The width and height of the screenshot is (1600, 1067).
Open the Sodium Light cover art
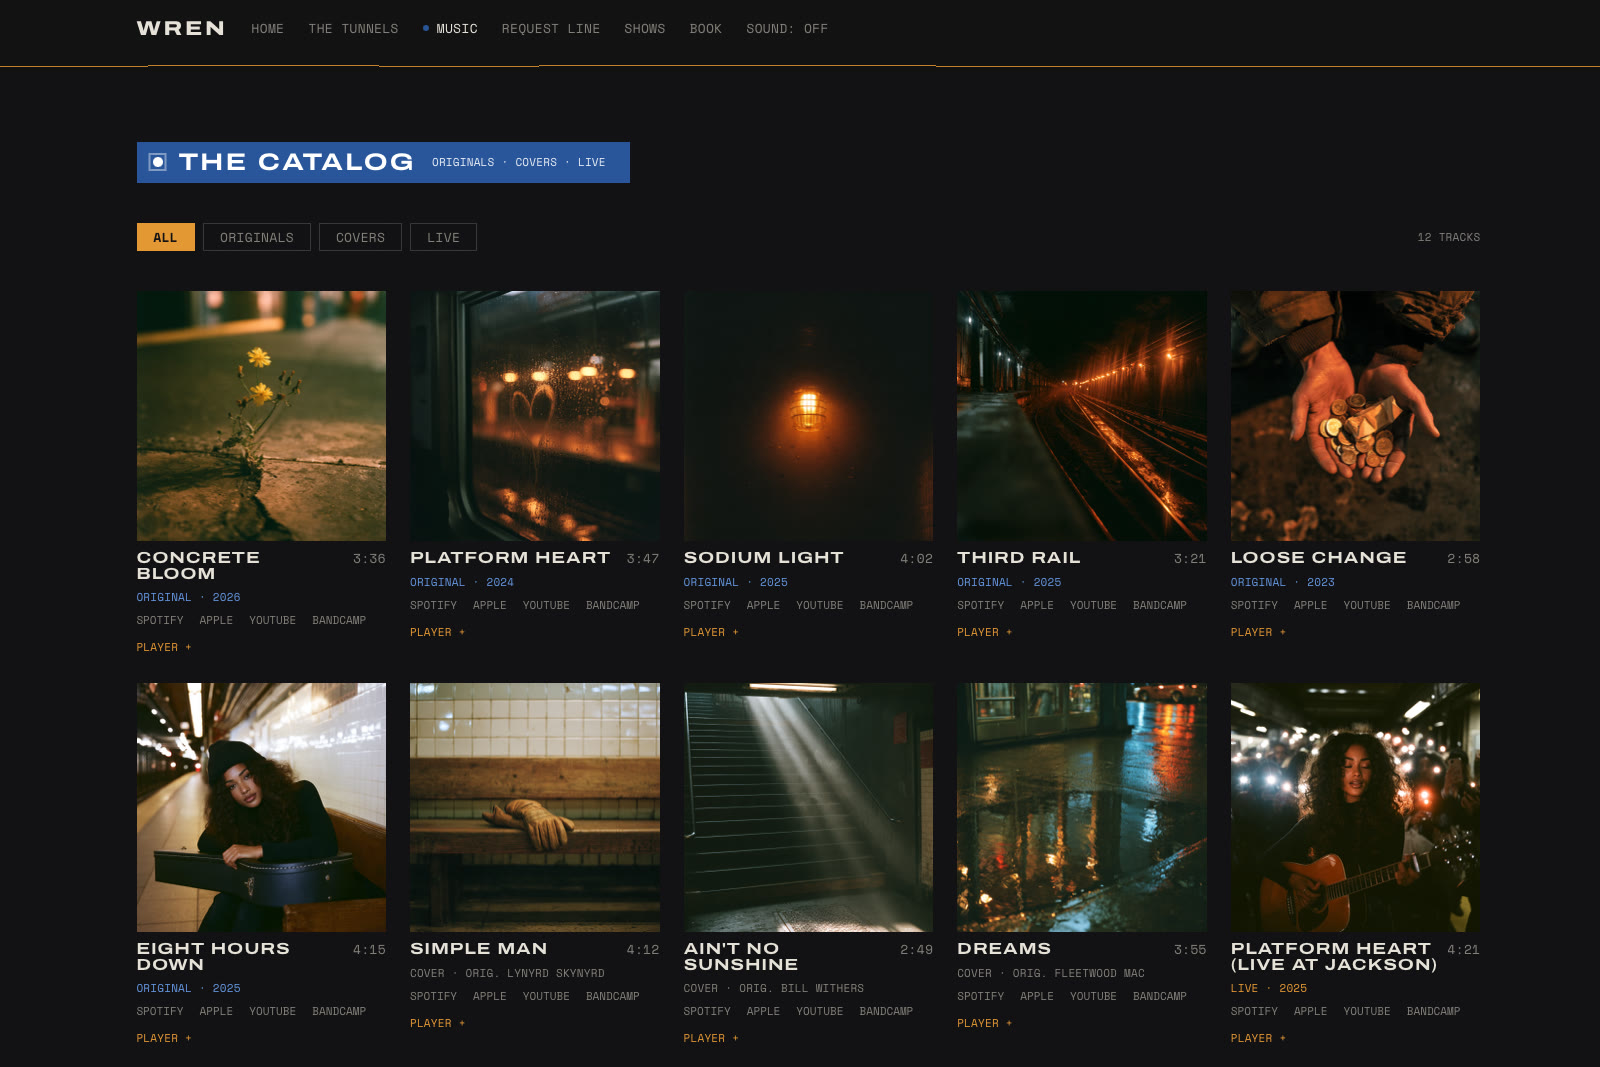808,416
